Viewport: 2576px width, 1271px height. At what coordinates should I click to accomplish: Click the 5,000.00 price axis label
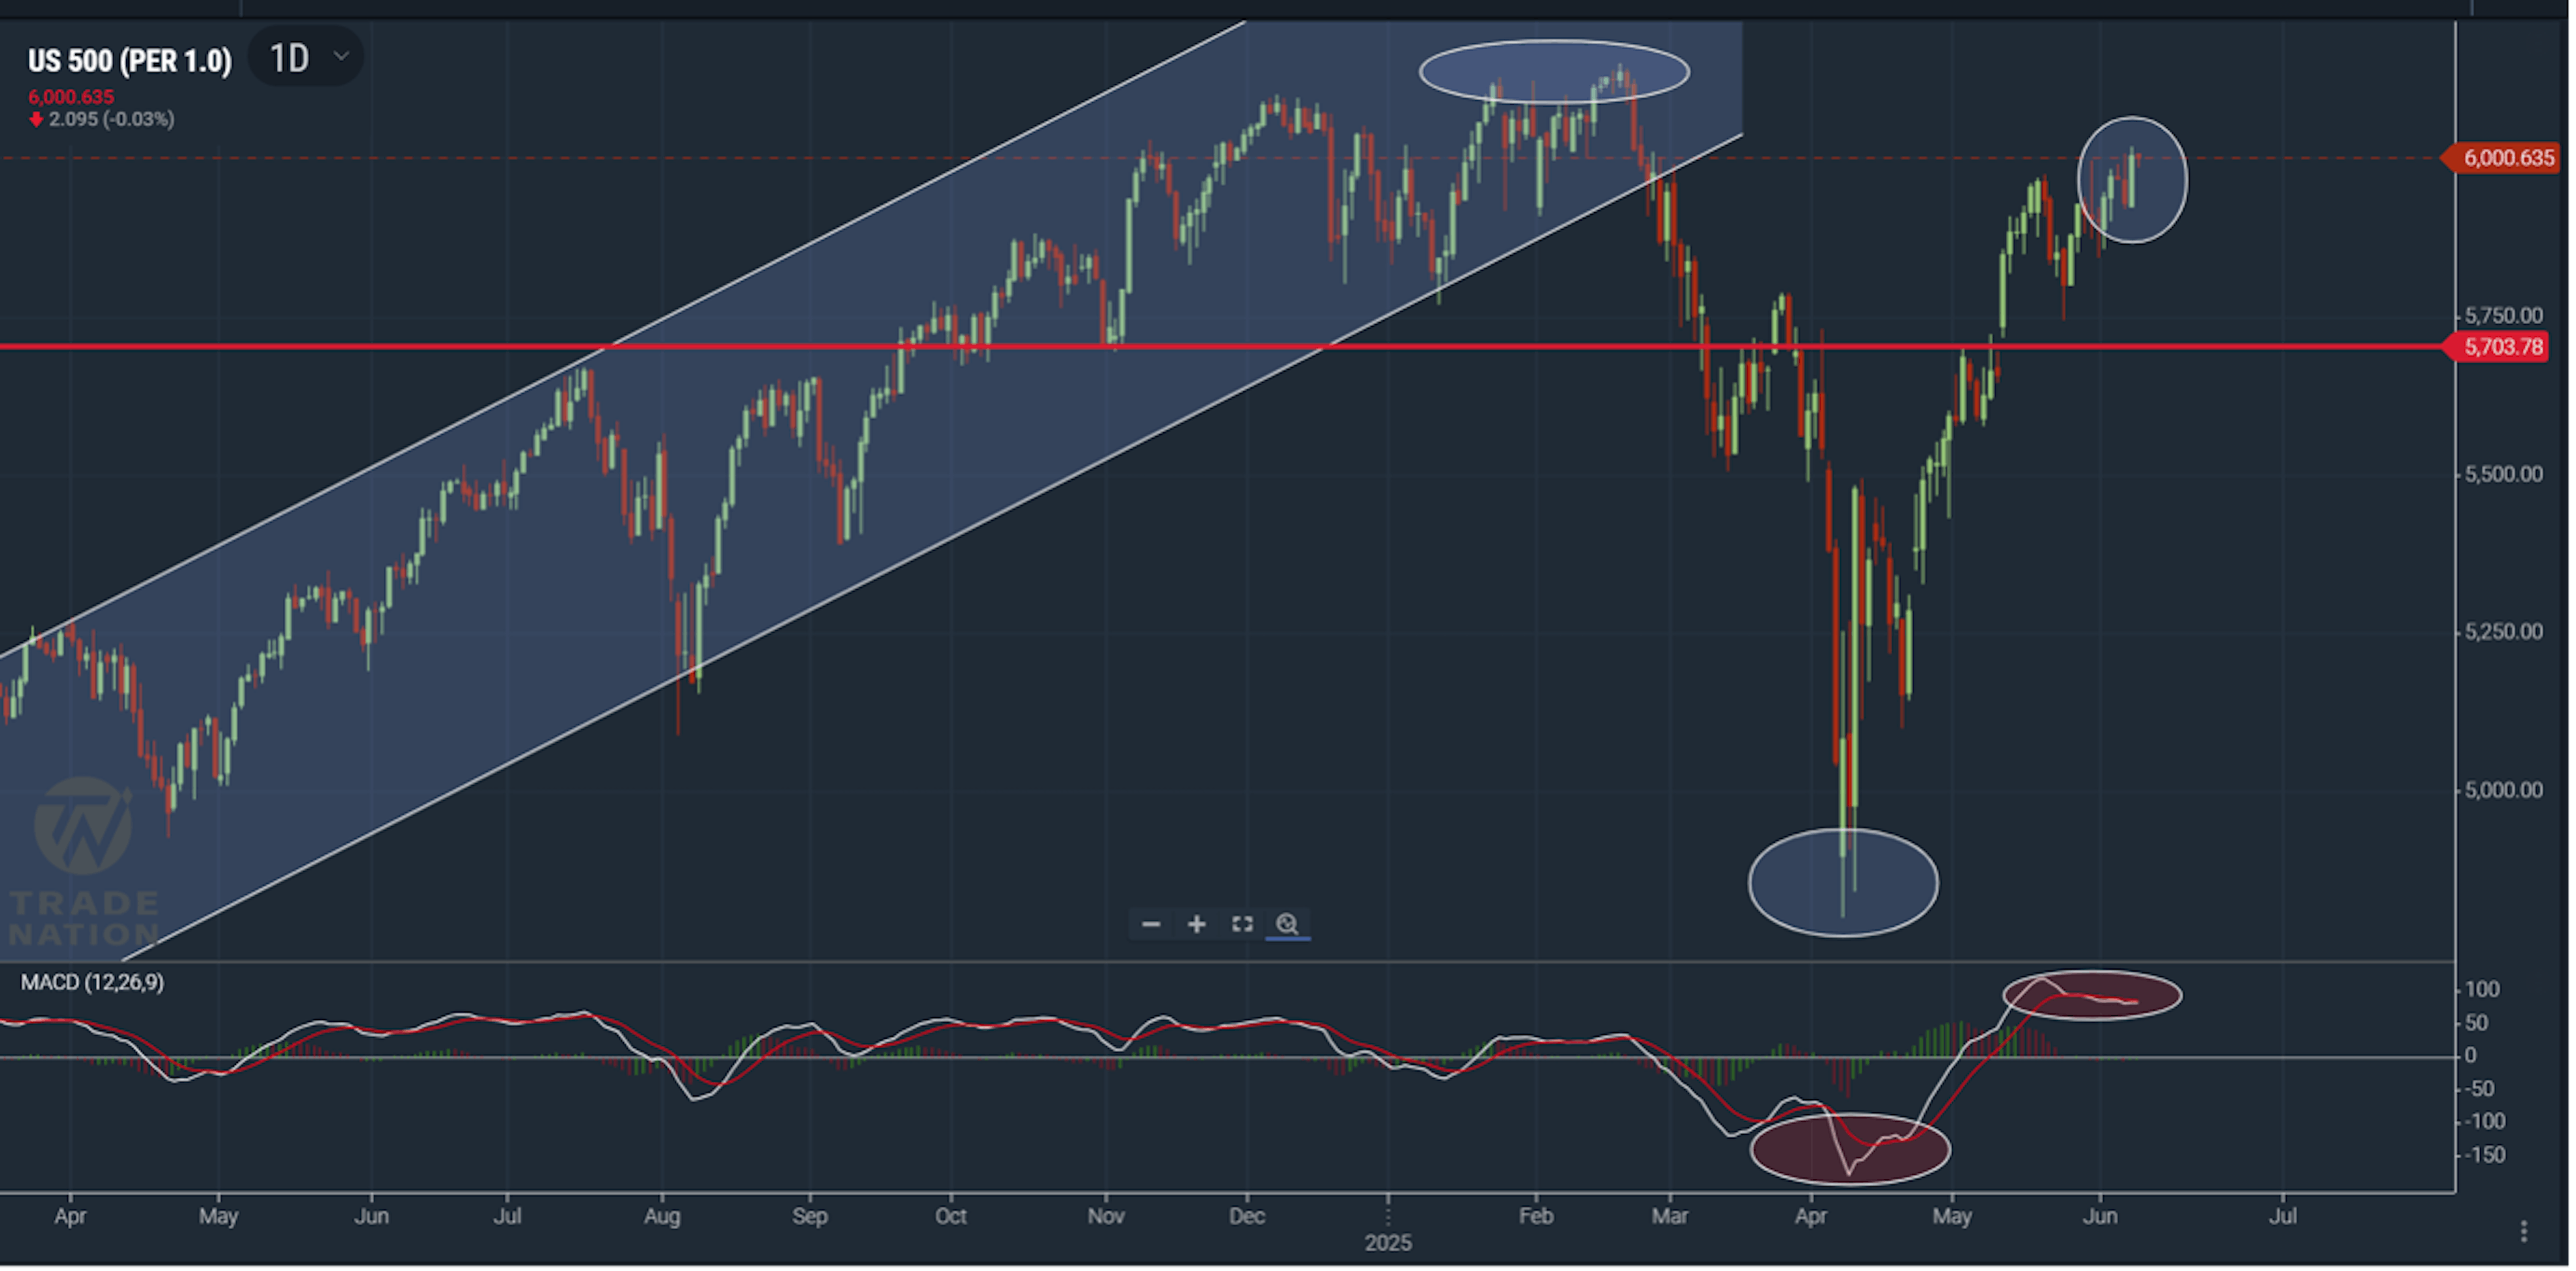tap(2504, 791)
